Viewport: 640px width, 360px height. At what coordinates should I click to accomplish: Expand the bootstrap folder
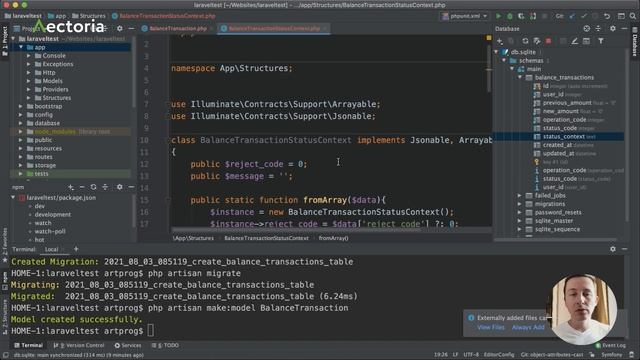click(x=21, y=106)
